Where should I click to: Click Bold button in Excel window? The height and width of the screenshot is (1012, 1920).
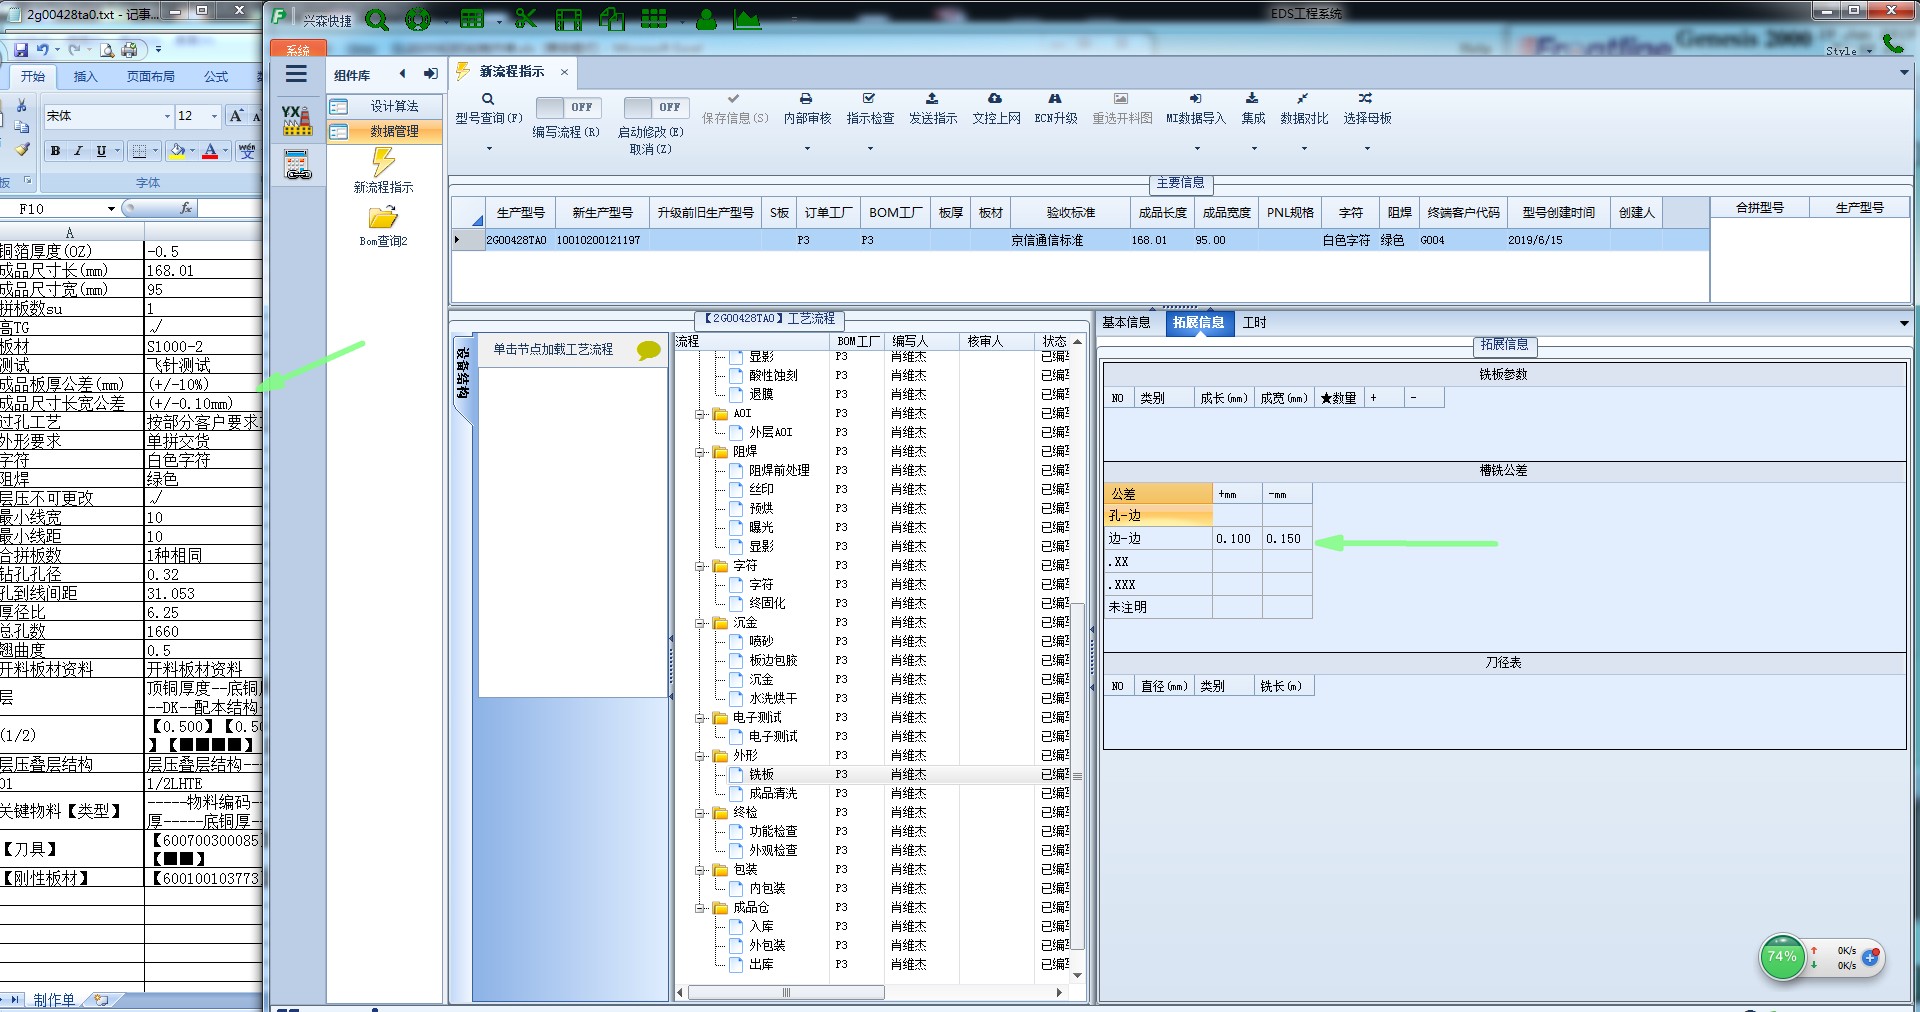tap(55, 151)
